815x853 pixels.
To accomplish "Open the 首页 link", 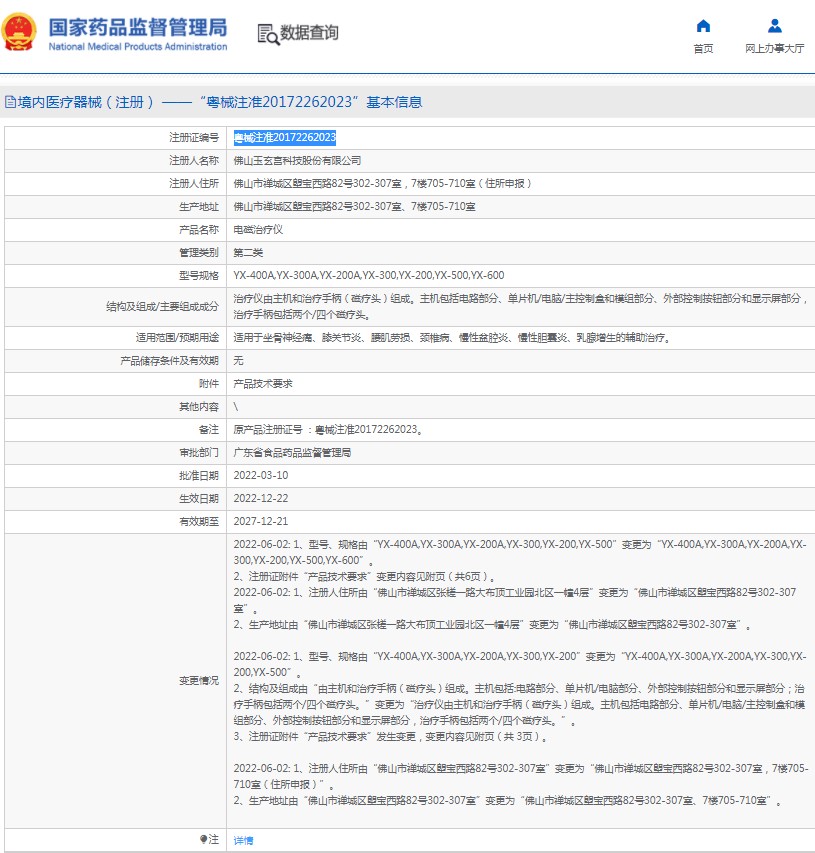I will pos(703,49).
